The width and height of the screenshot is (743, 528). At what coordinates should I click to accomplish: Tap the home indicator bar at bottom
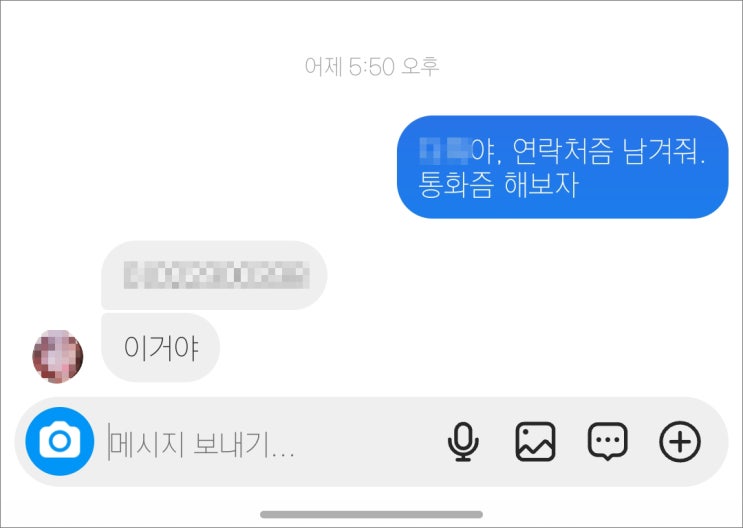point(372,514)
